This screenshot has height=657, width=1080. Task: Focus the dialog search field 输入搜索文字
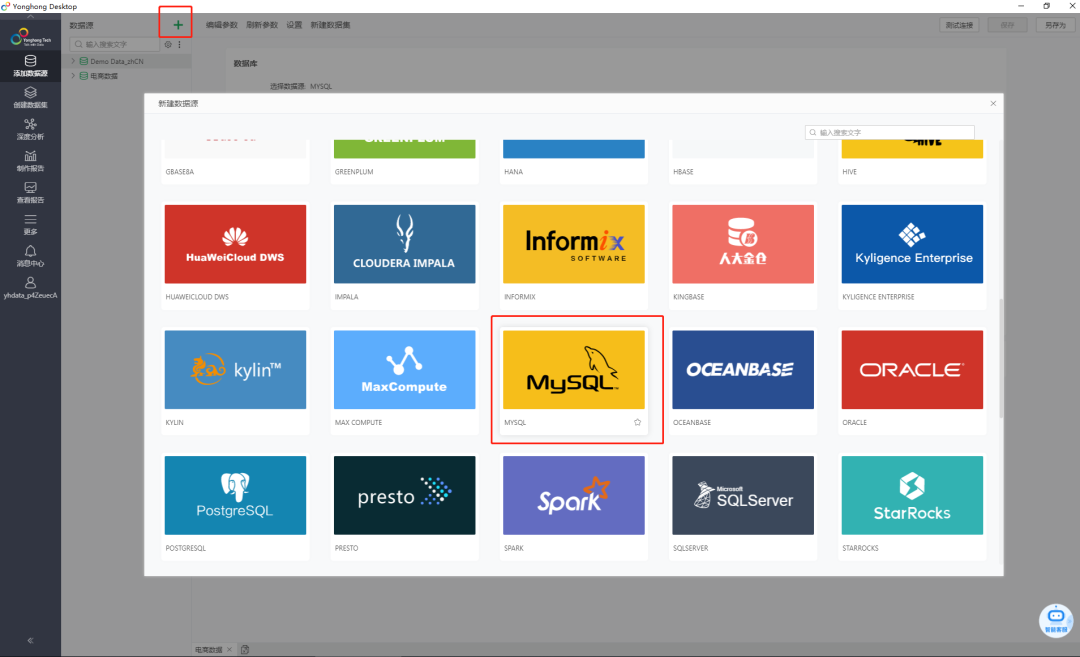890,132
